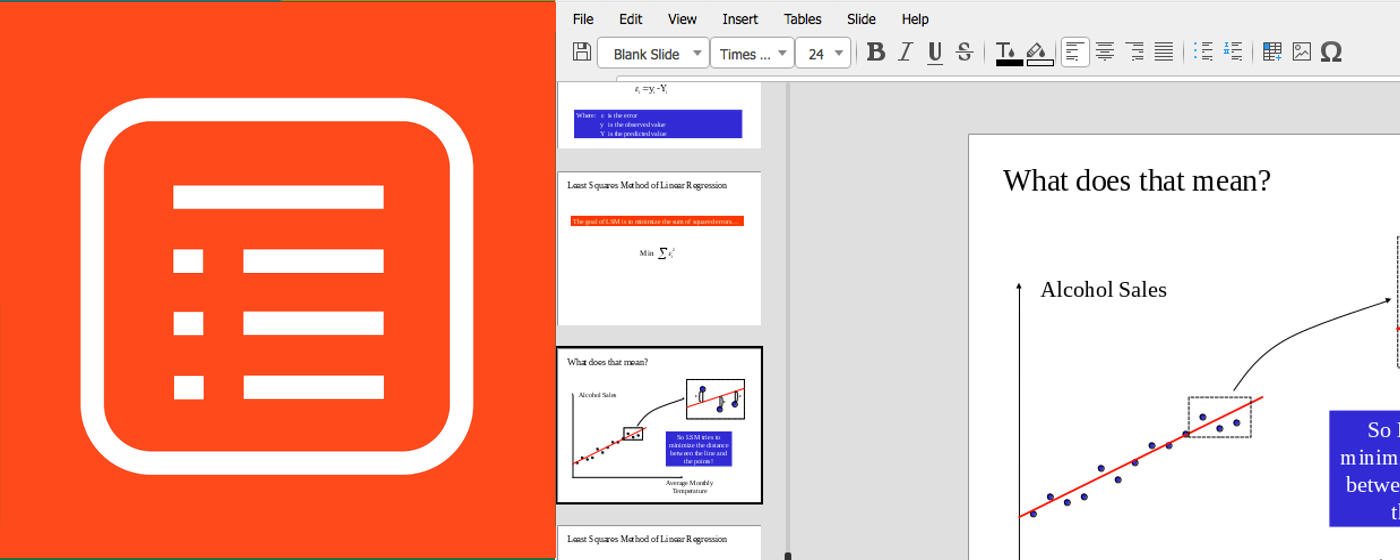Open the File menu
1400x560 pixels.
pyautogui.click(x=583, y=19)
